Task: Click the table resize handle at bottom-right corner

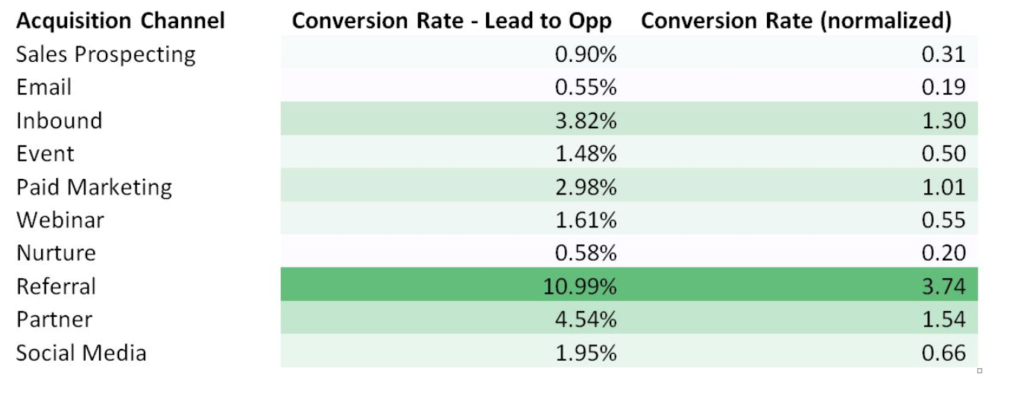Action: click(x=980, y=371)
